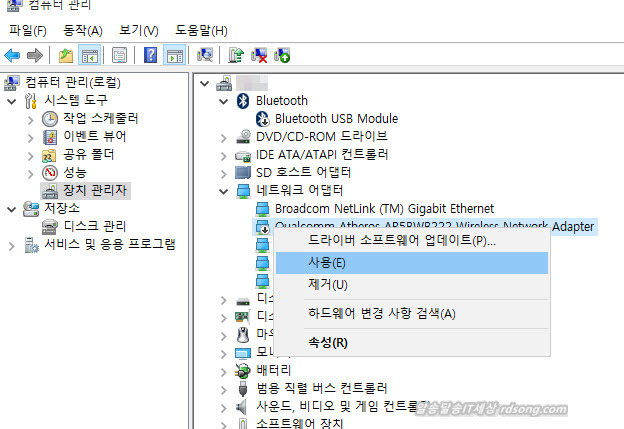Screen dimensions: 624x429
Task: Choose 사용(E) from the context menu
Action: click(x=326, y=263)
